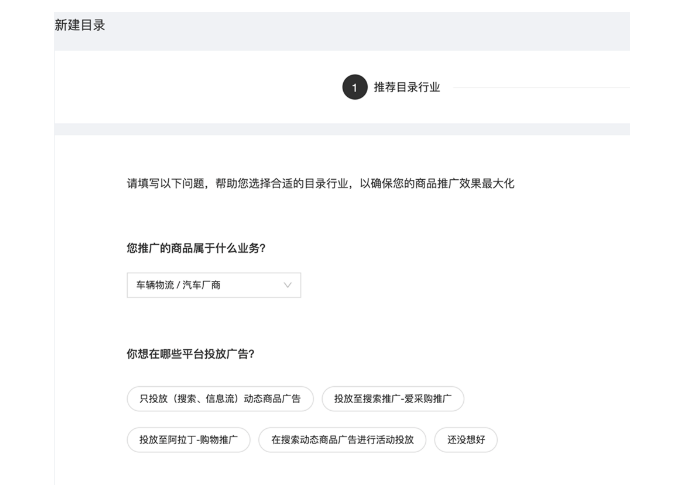Select 只投放（搜索、信息流）动态商品广告 option
The height and width of the screenshot is (485, 686).
pos(220,398)
